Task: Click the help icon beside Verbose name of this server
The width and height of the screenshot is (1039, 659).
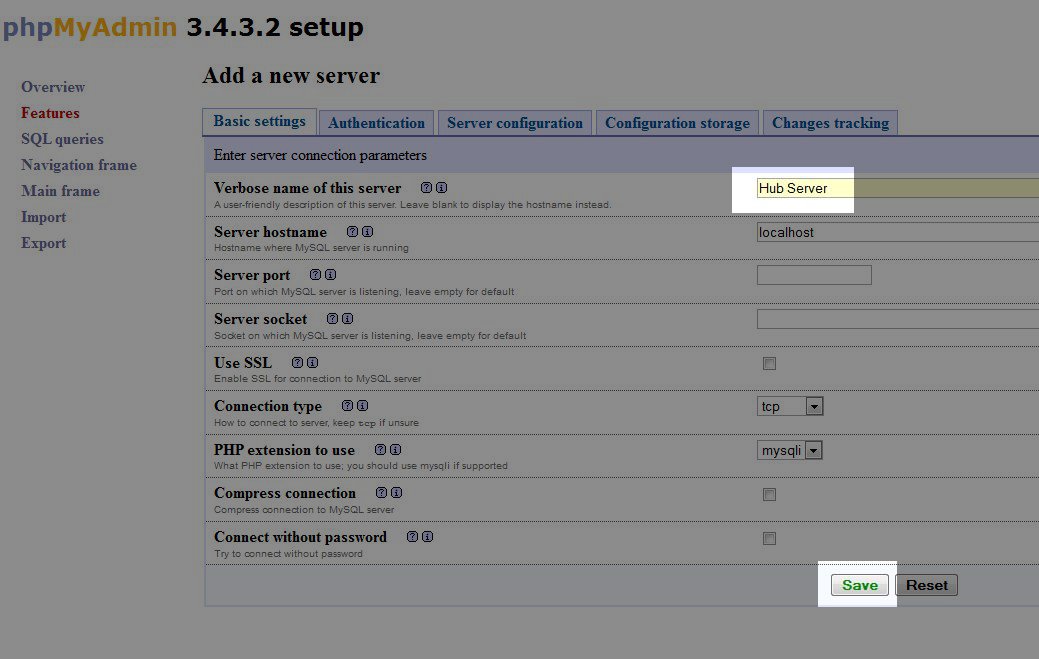Action: [x=426, y=188]
